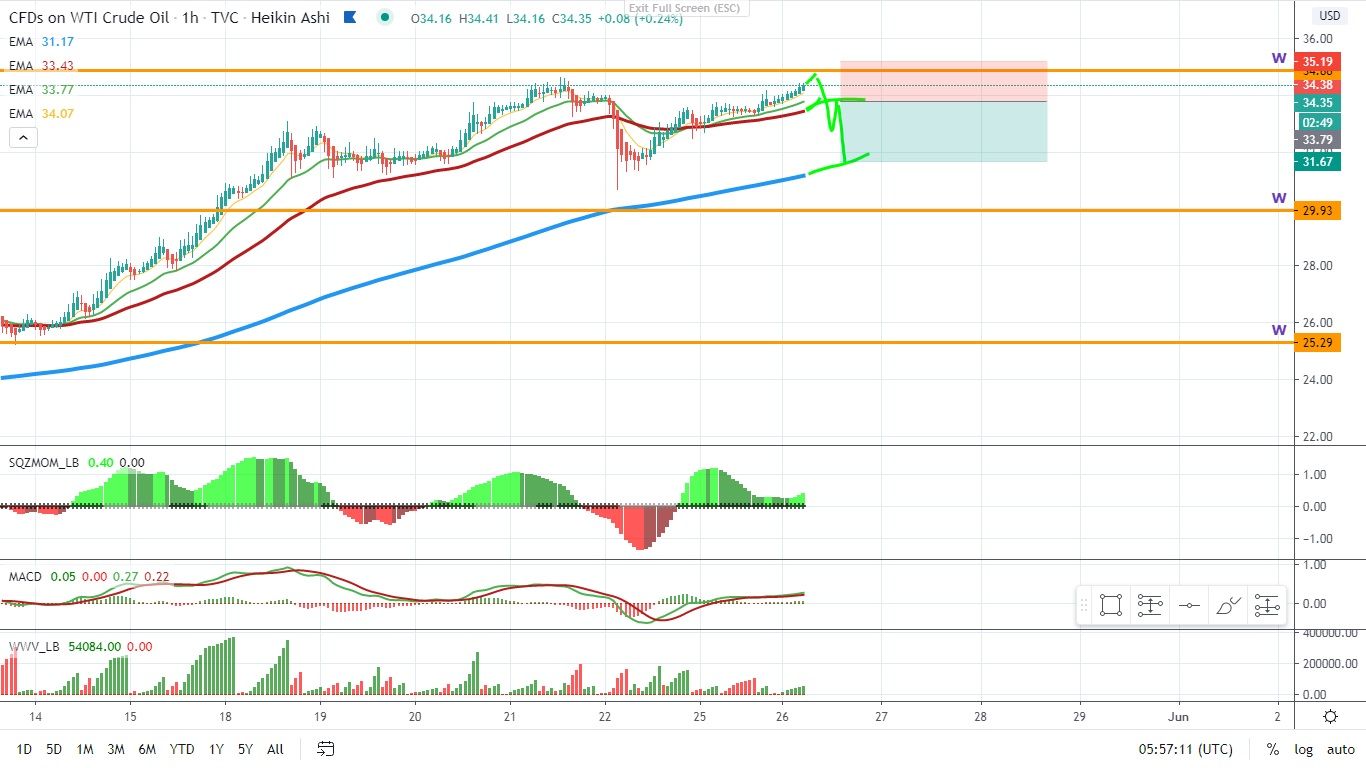Select the 3M time range
1366x768 pixels.
[115, 749]
